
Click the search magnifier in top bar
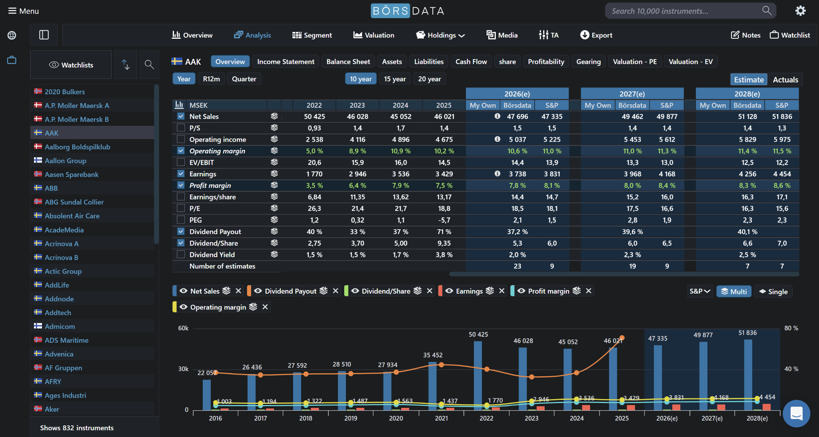pyautogui.click(x=767, y=10)
